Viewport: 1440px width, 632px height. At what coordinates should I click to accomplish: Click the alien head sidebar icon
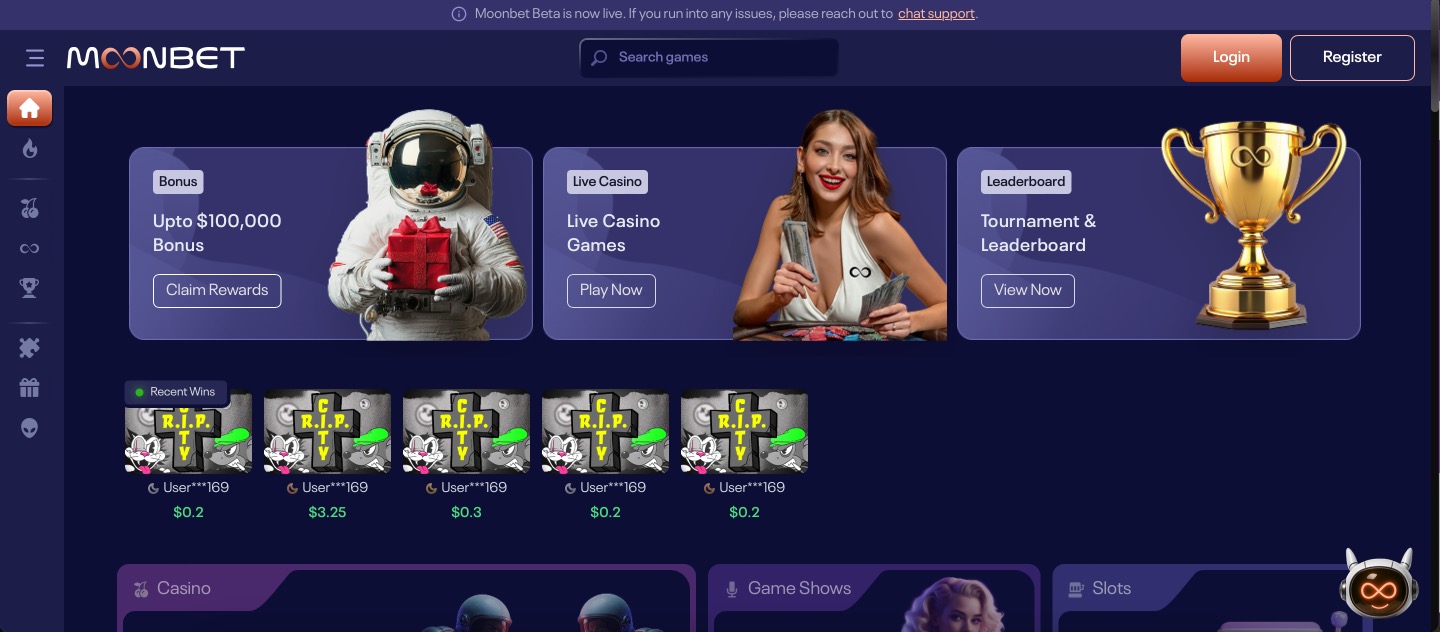[x=30, y=428]
